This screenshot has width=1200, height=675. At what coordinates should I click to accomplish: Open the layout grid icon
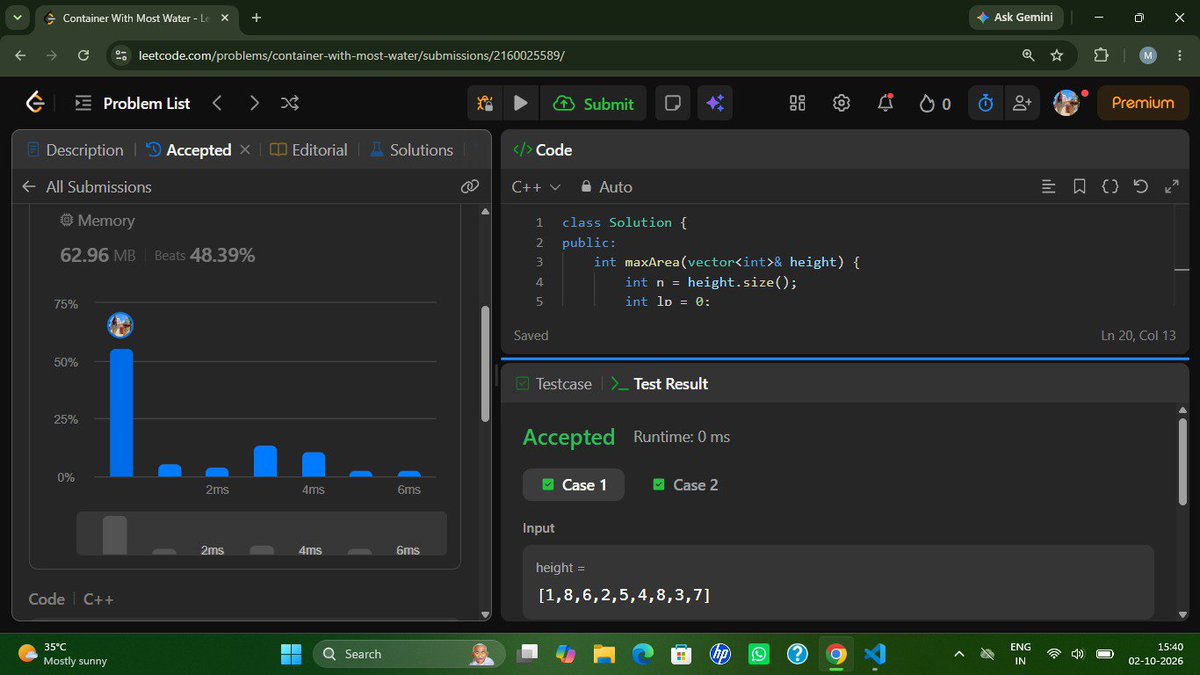(797, 103)
